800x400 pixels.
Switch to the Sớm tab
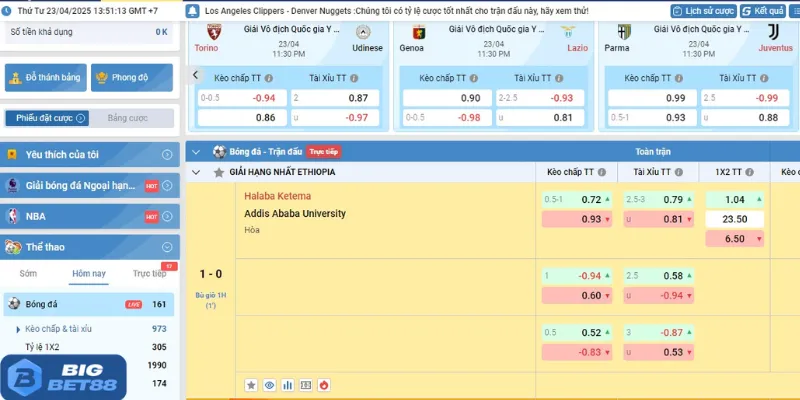[28, 274]
